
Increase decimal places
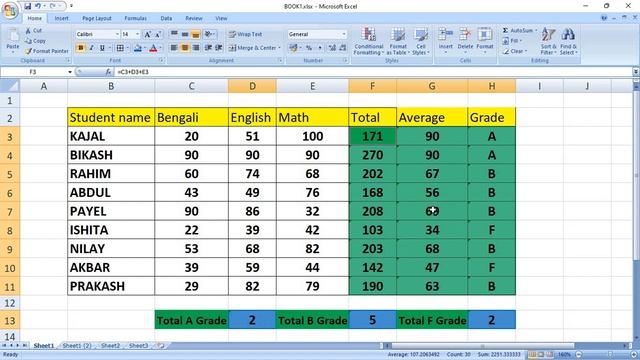pyautogui.click(x=332, y=48)
